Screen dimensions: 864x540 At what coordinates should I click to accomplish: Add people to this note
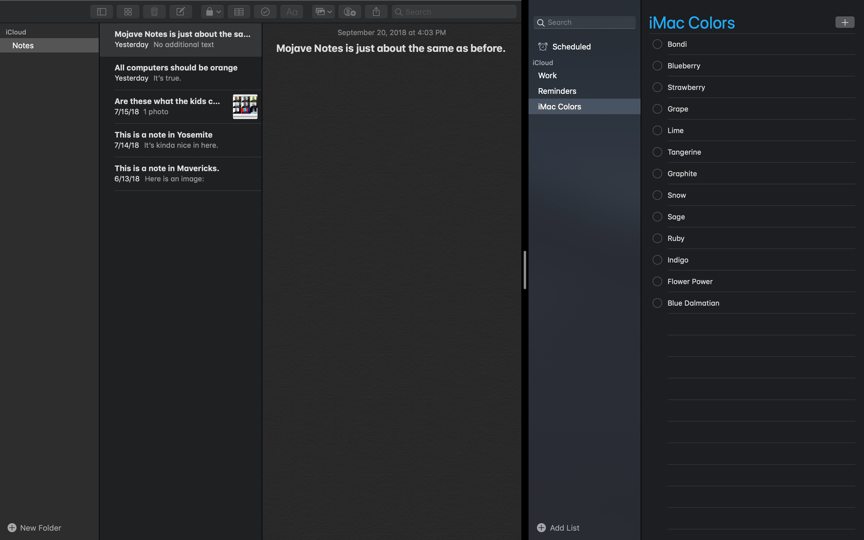click(349, 12)
